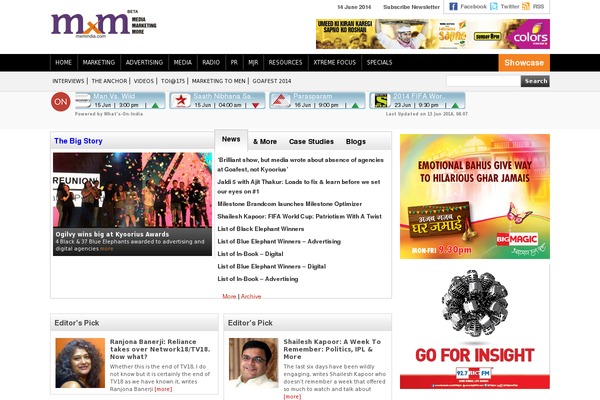Image resolution: width=600 pixels, height=400 pixels.
Task: Open the MEDIA menu
Action: [183, 62]
